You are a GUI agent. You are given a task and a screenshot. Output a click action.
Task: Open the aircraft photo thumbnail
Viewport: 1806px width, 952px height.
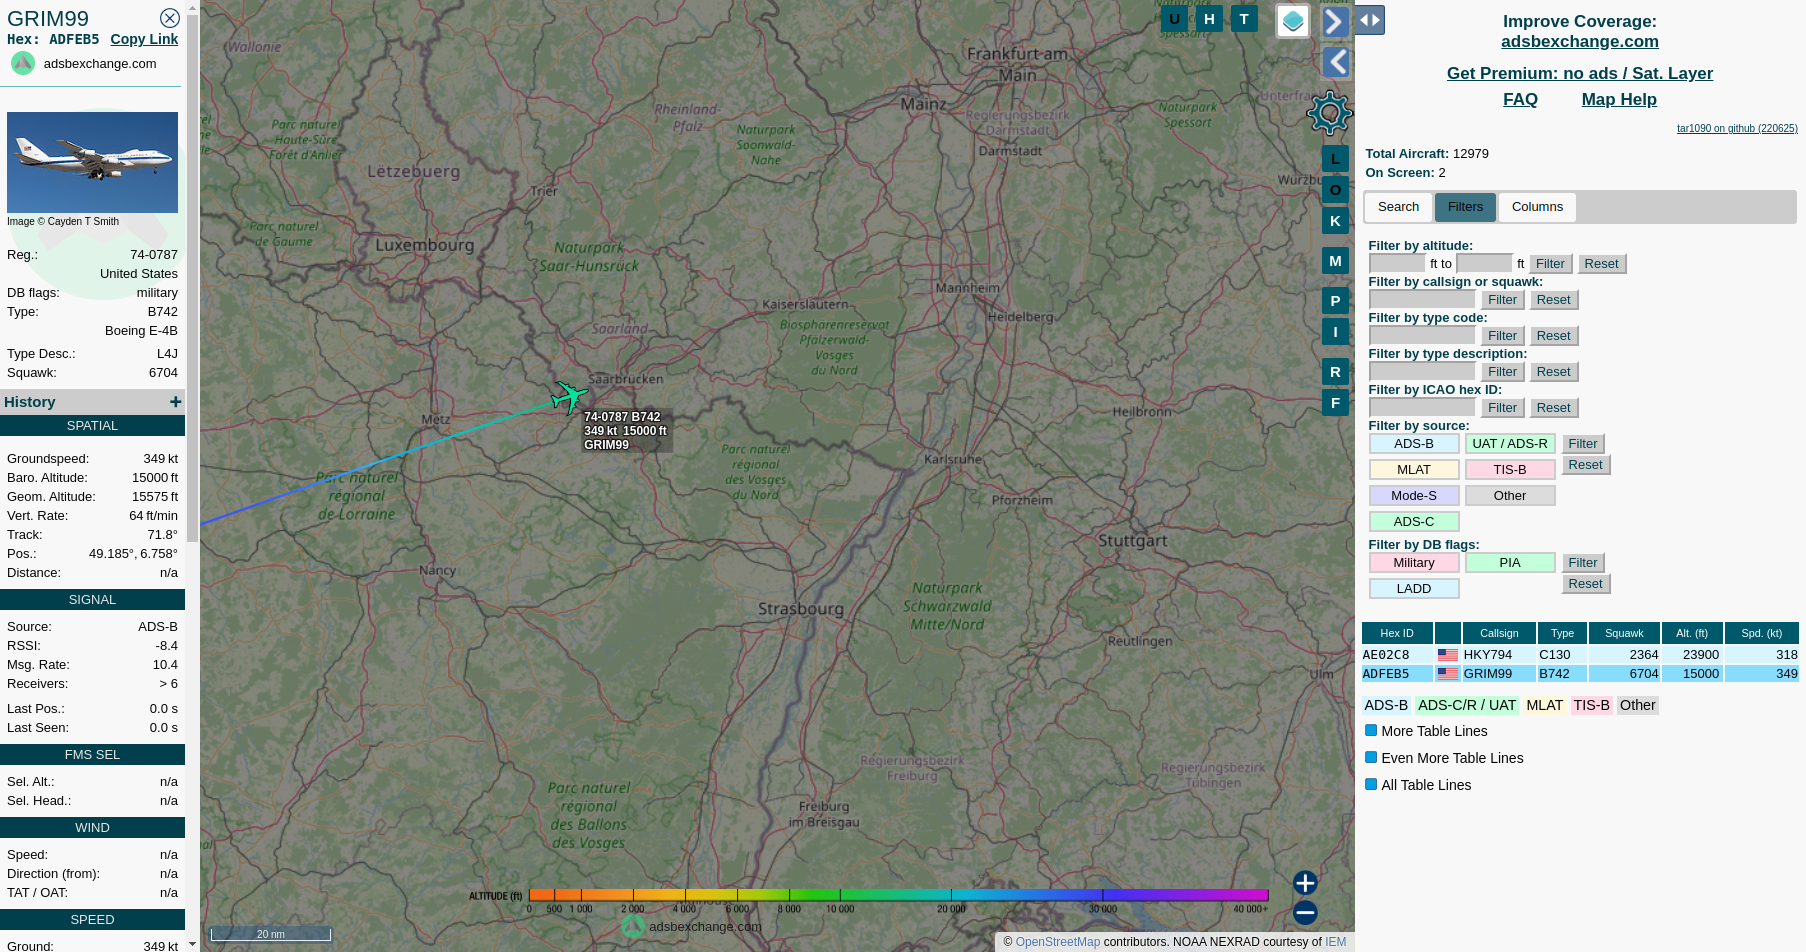92,162
